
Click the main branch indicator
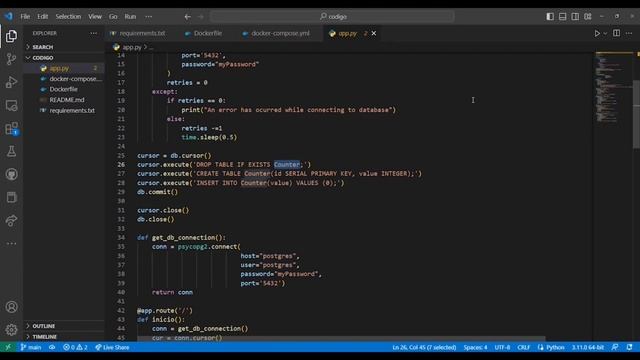(x=31, y=347)
